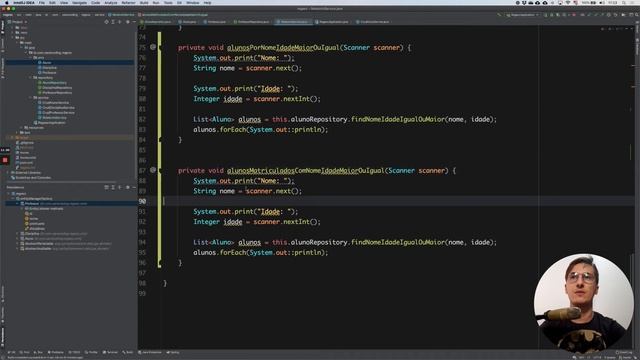The height and width of the screenshot is (360, 640).
Task: Expand the Disciplina entity in Persistence panel
Action: (18, 234)
